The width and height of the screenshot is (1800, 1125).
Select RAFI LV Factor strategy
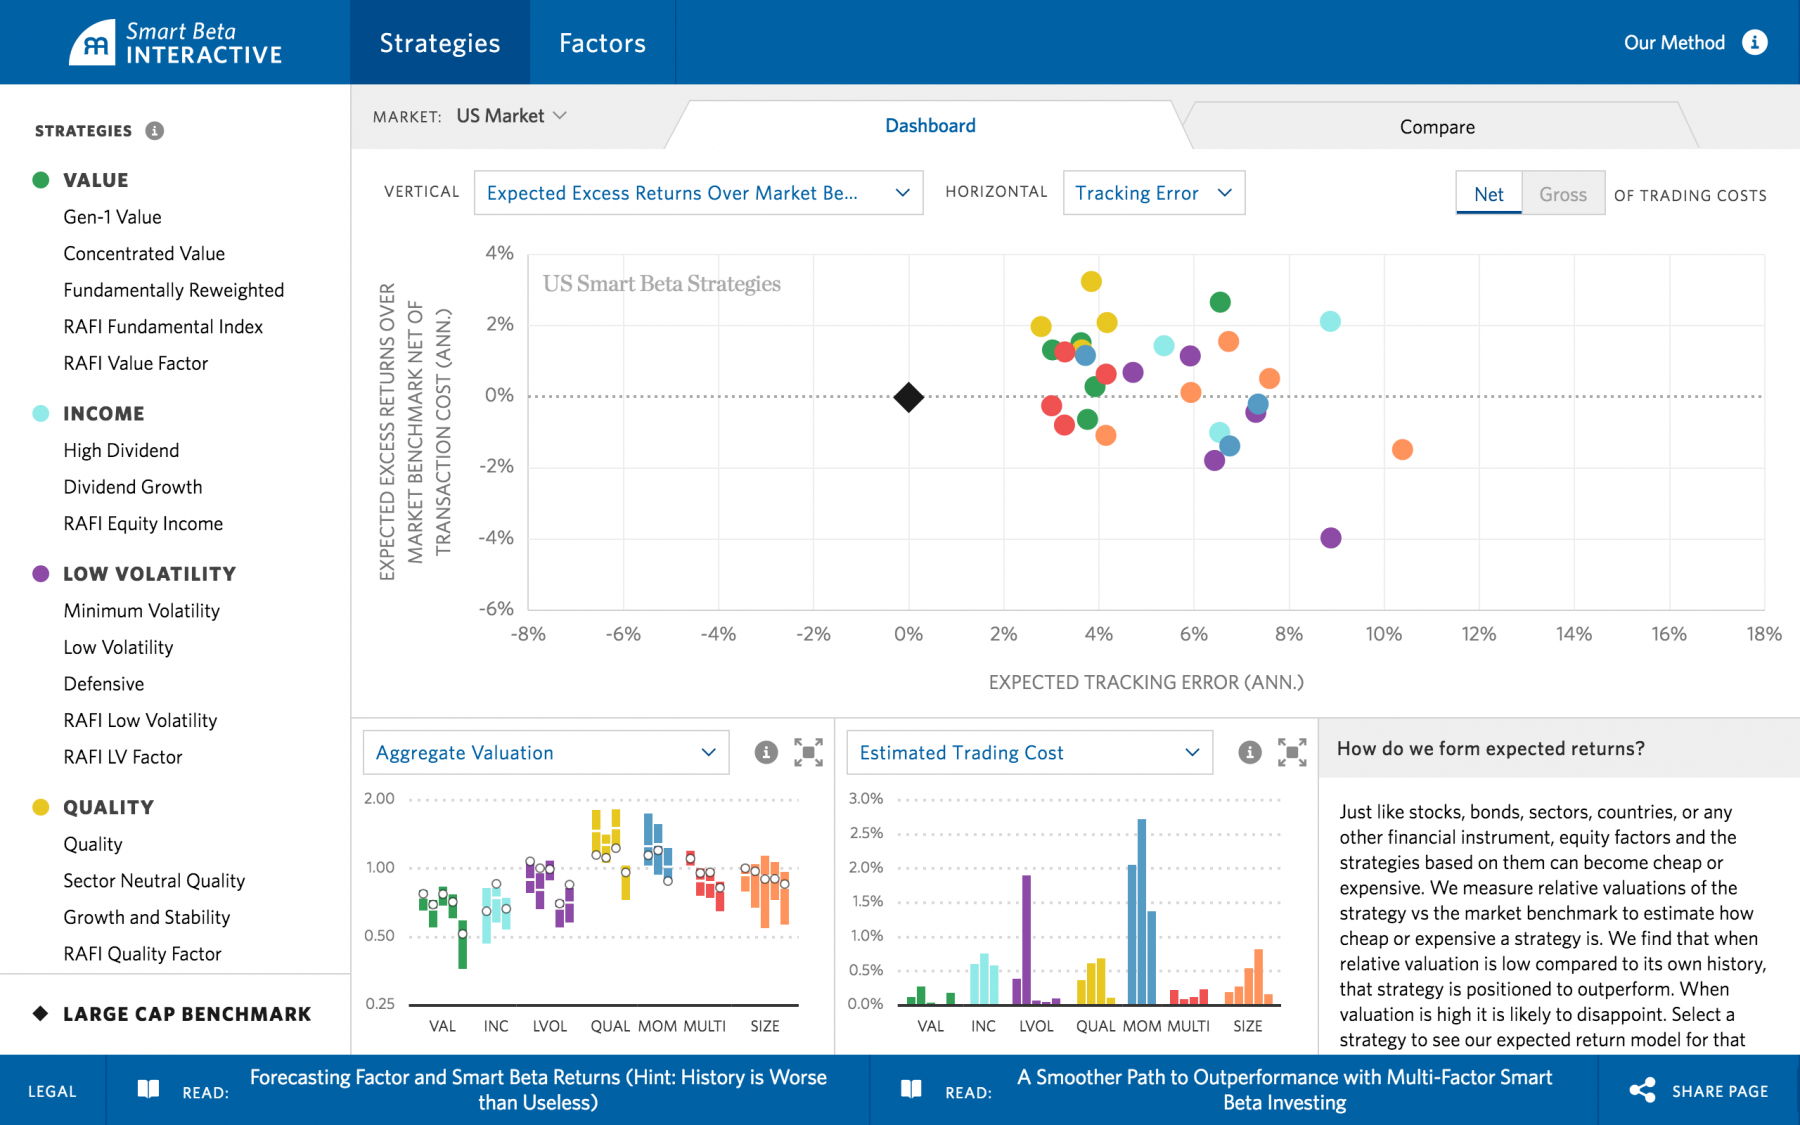[x=123, y=757]
